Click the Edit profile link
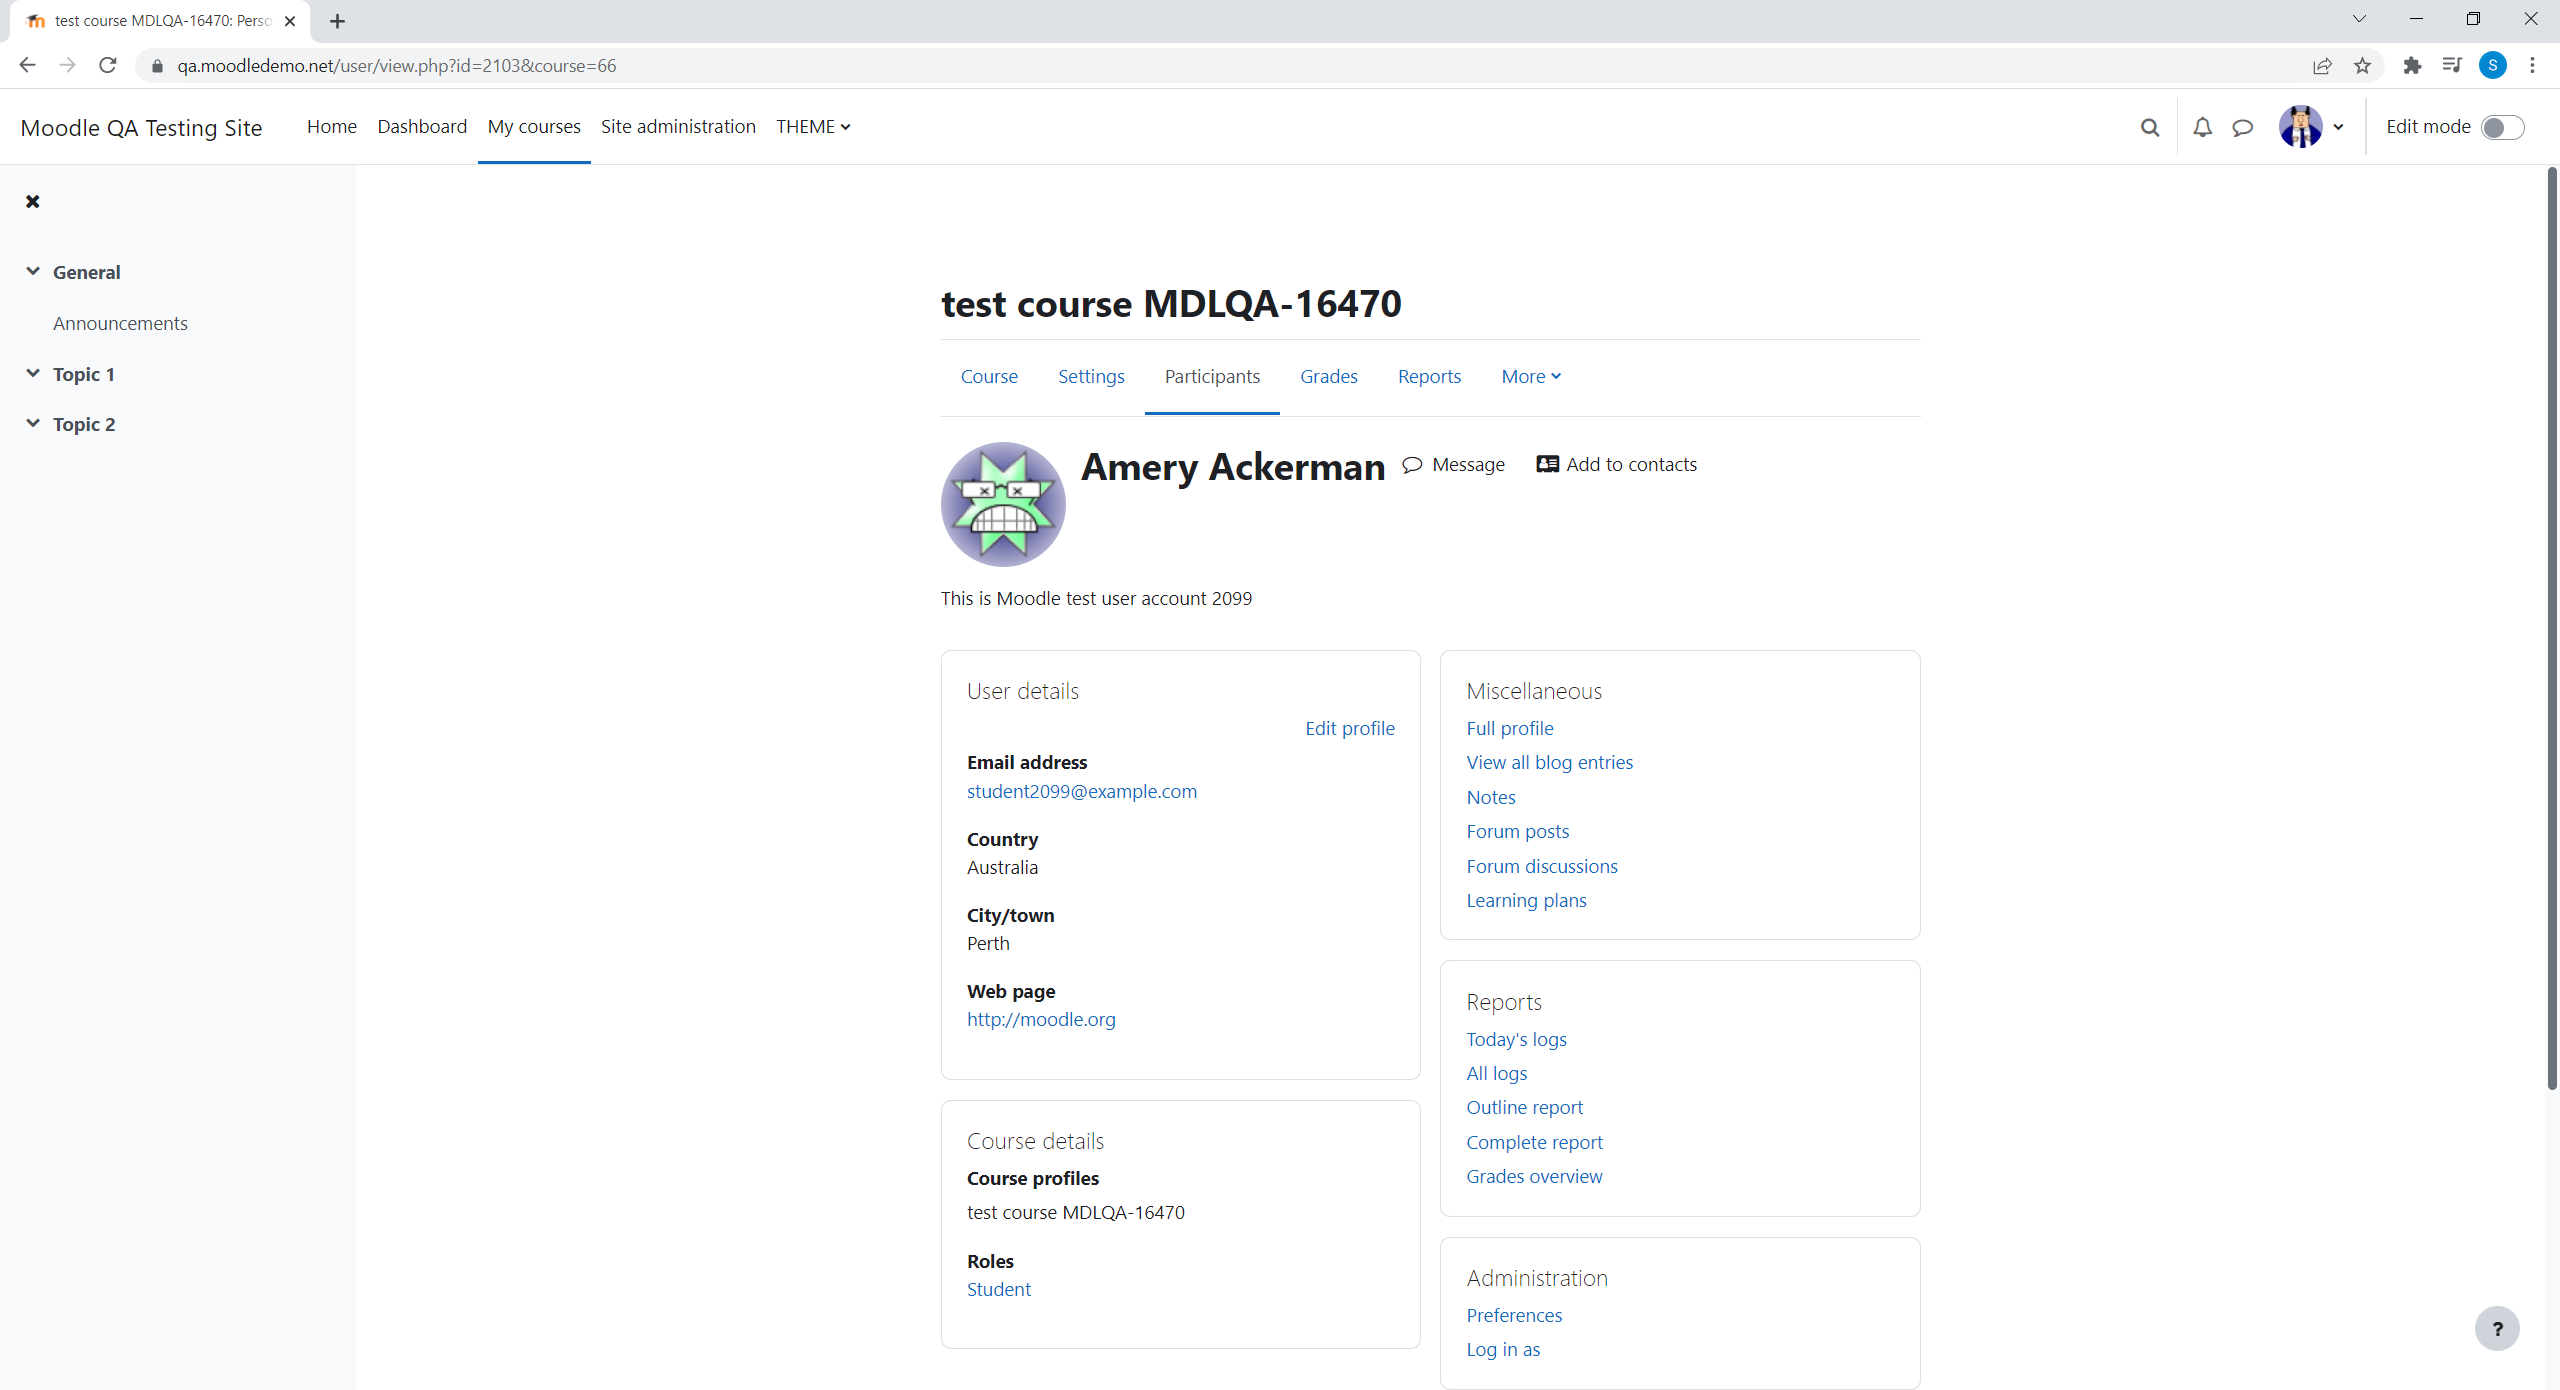This screenshot has height=1390, width=2560. [1350, 728]
